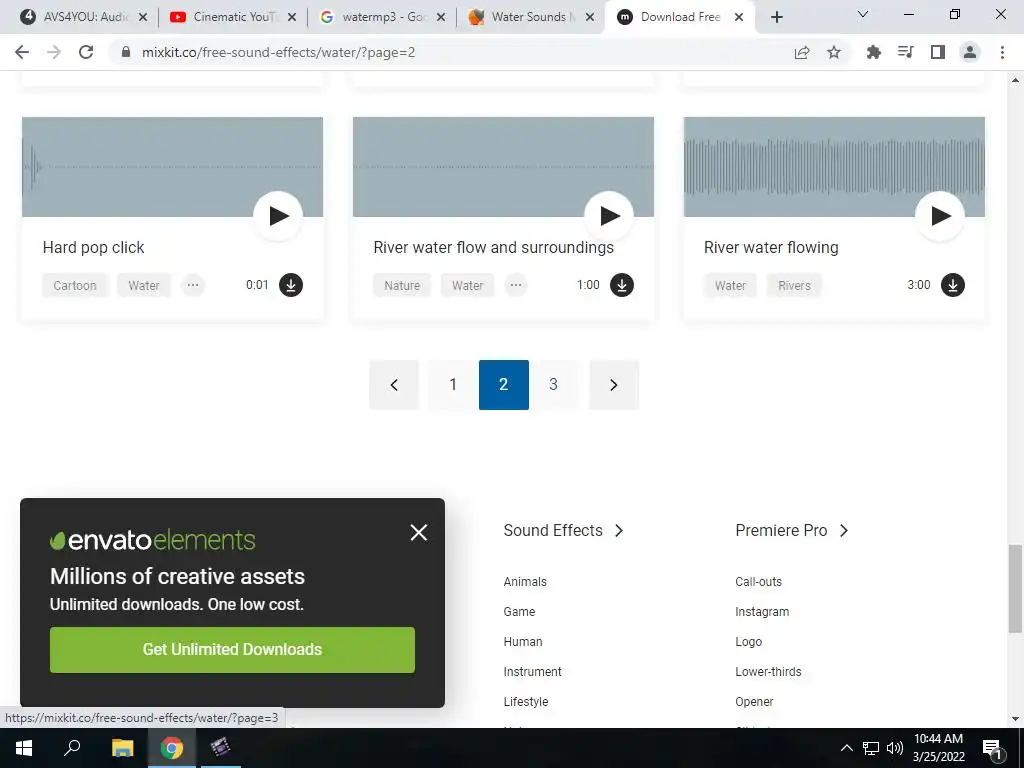
Task: Open the Chrome three-dot menu
Action: pos(1002,52)
